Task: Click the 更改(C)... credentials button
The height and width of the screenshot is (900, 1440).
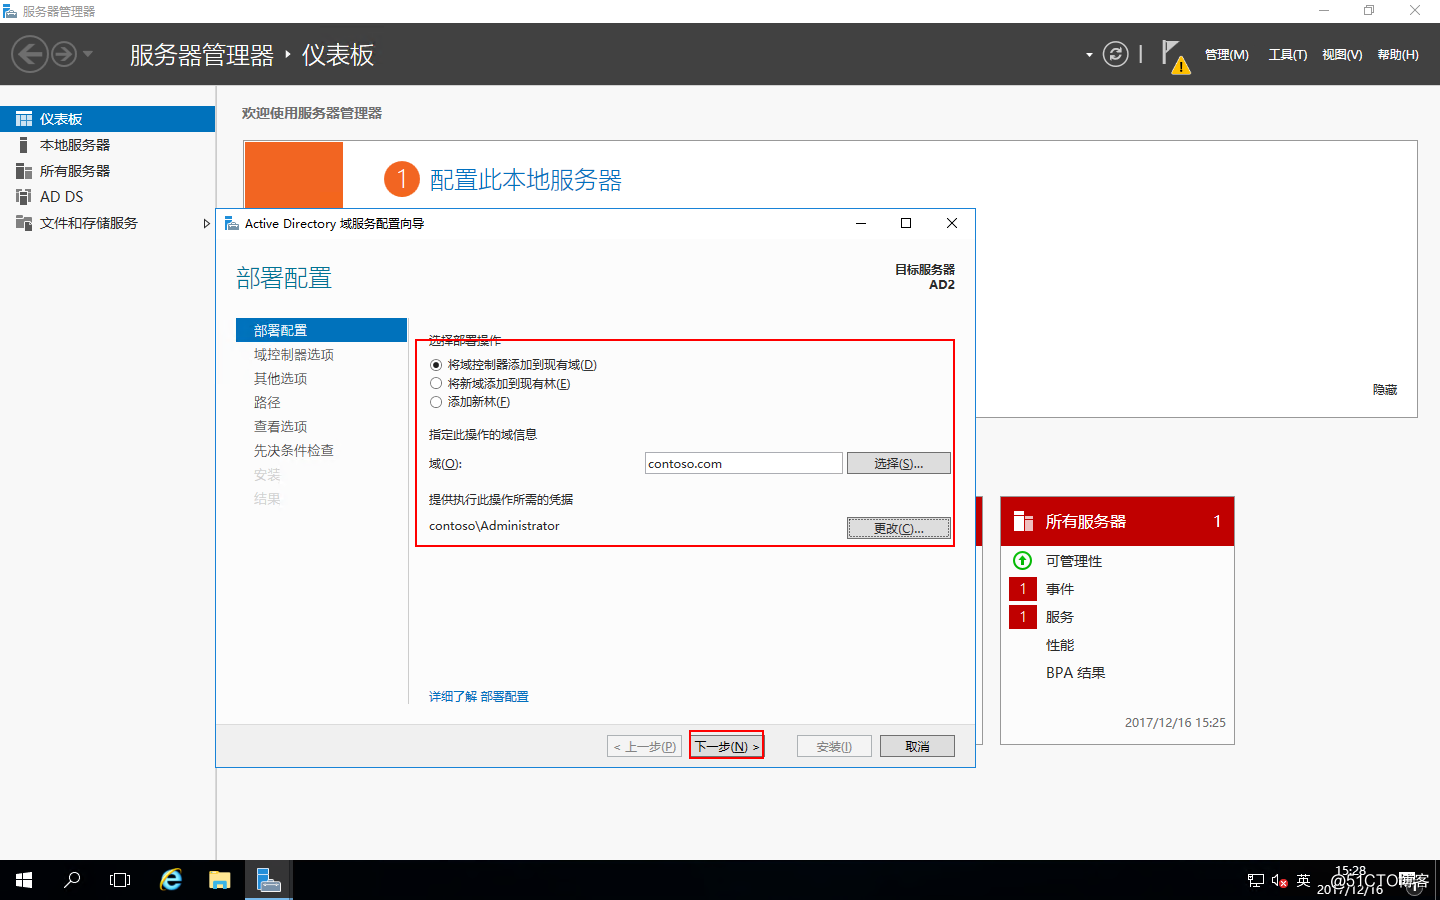Action: coord(899,528)
